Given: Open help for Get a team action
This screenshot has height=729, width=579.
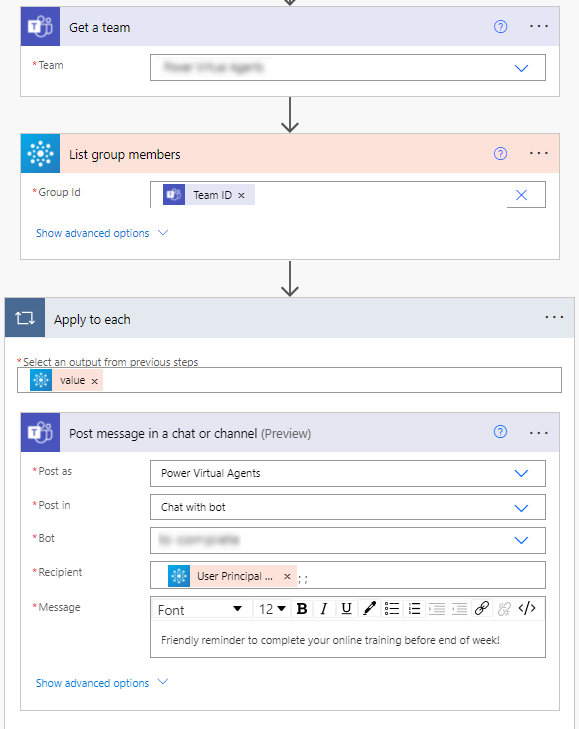Looking at the screenshot, I should click(500, 27).
